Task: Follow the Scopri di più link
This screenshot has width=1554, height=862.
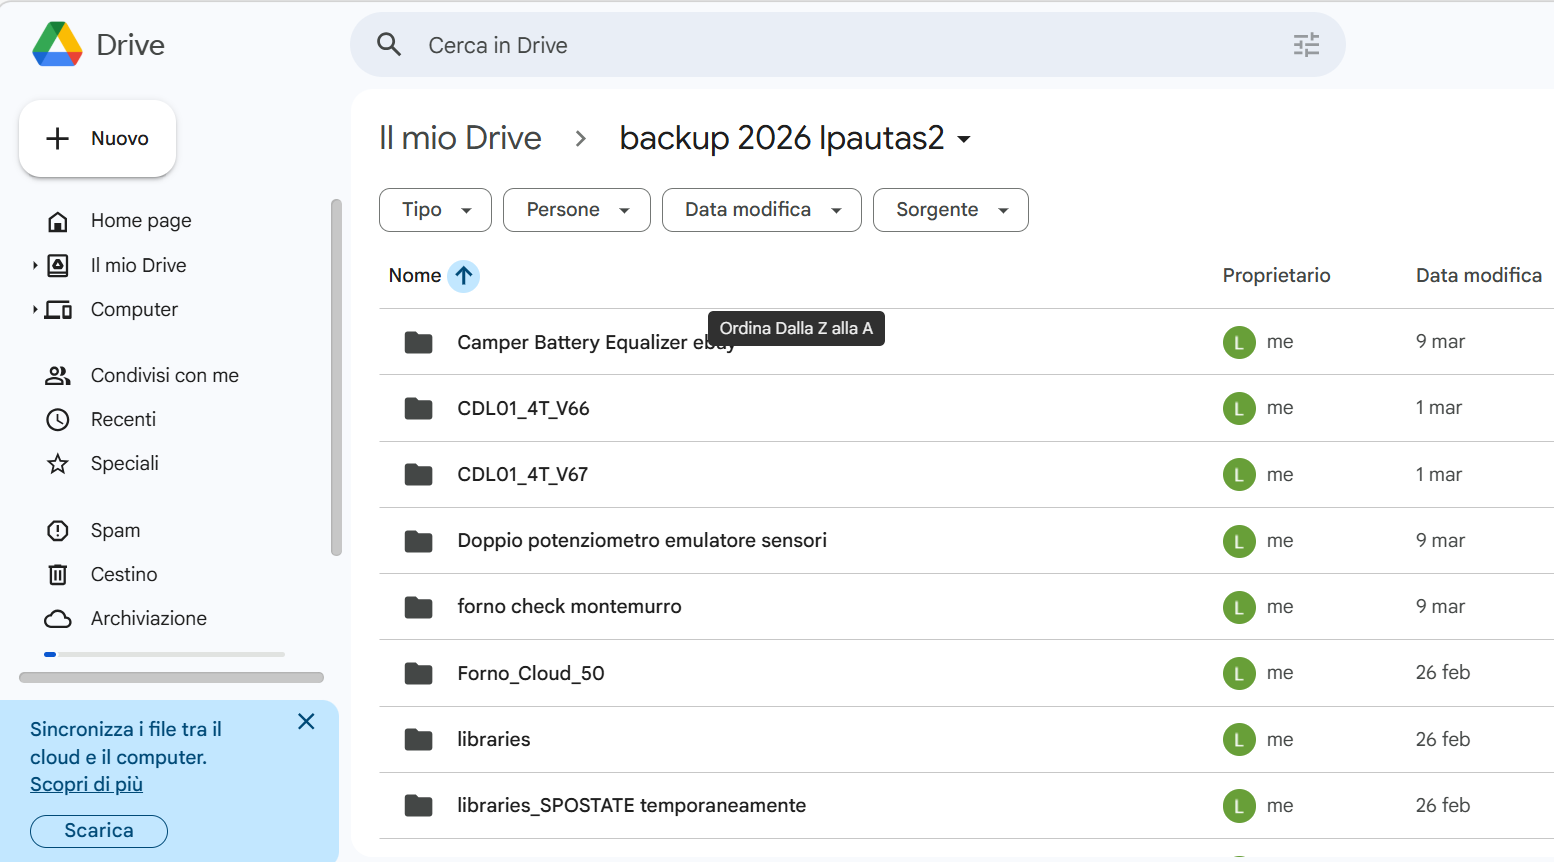Action: coord(86,784)
